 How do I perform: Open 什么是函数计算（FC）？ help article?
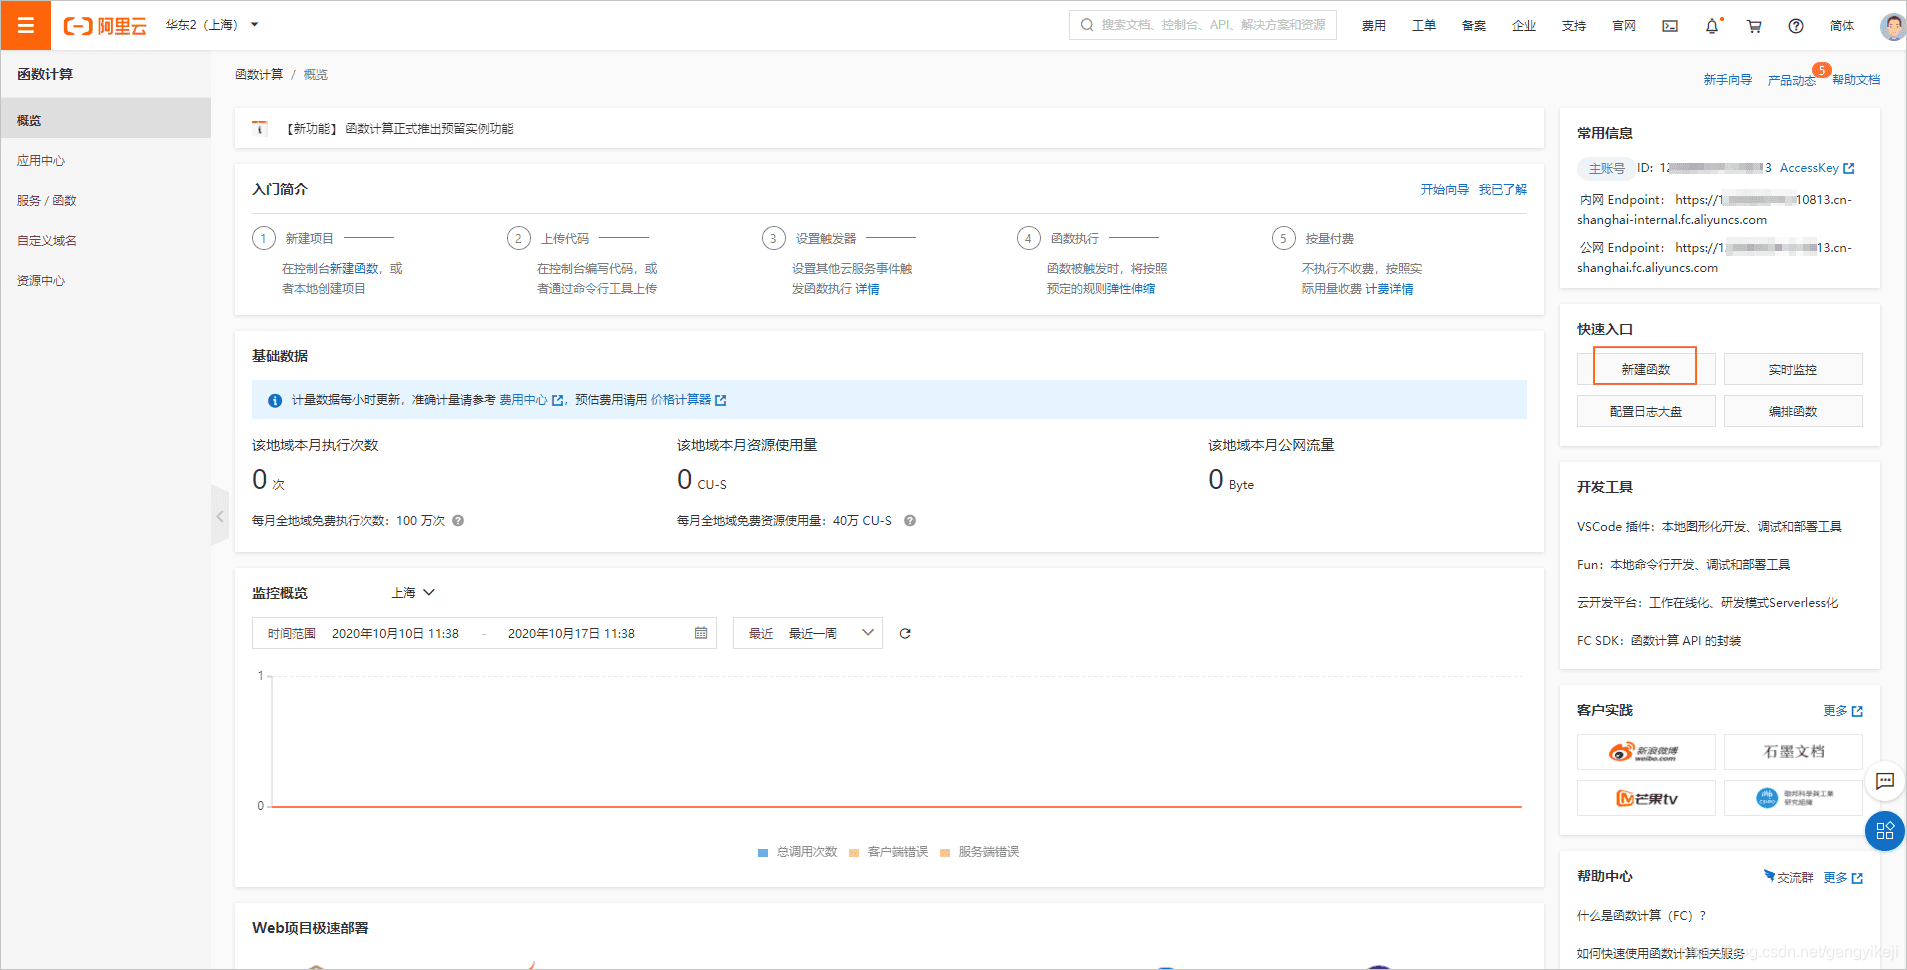(1642, 916)
